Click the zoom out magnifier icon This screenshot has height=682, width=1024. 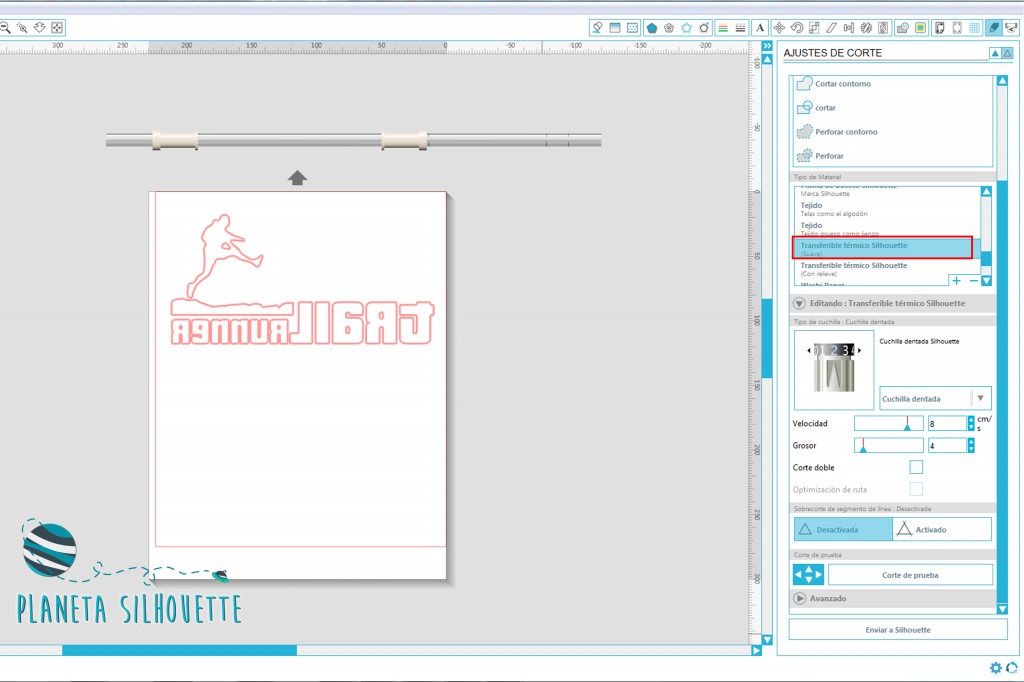coord(5,27)
